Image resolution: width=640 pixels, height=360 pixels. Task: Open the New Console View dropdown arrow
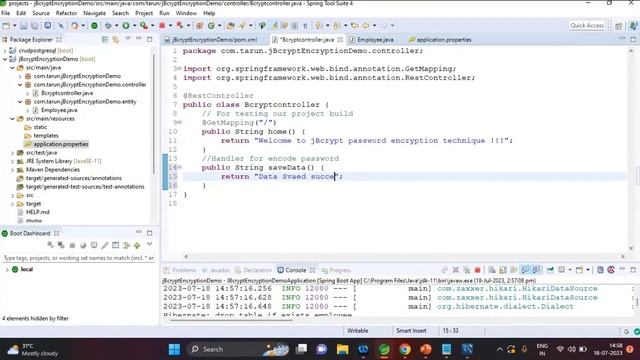[588, 270]
